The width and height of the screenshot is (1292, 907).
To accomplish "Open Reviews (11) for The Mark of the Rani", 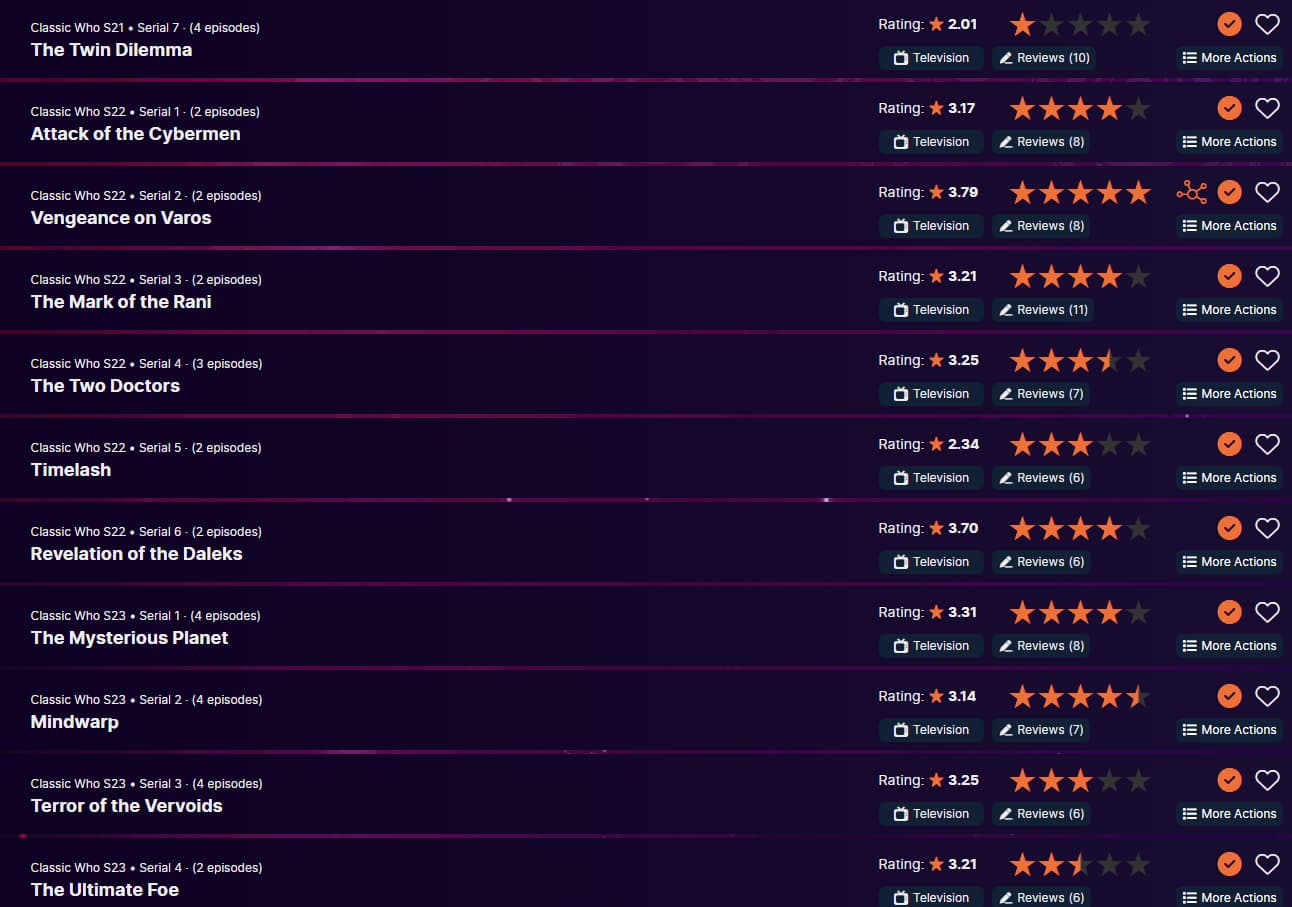I will 1043,310.
